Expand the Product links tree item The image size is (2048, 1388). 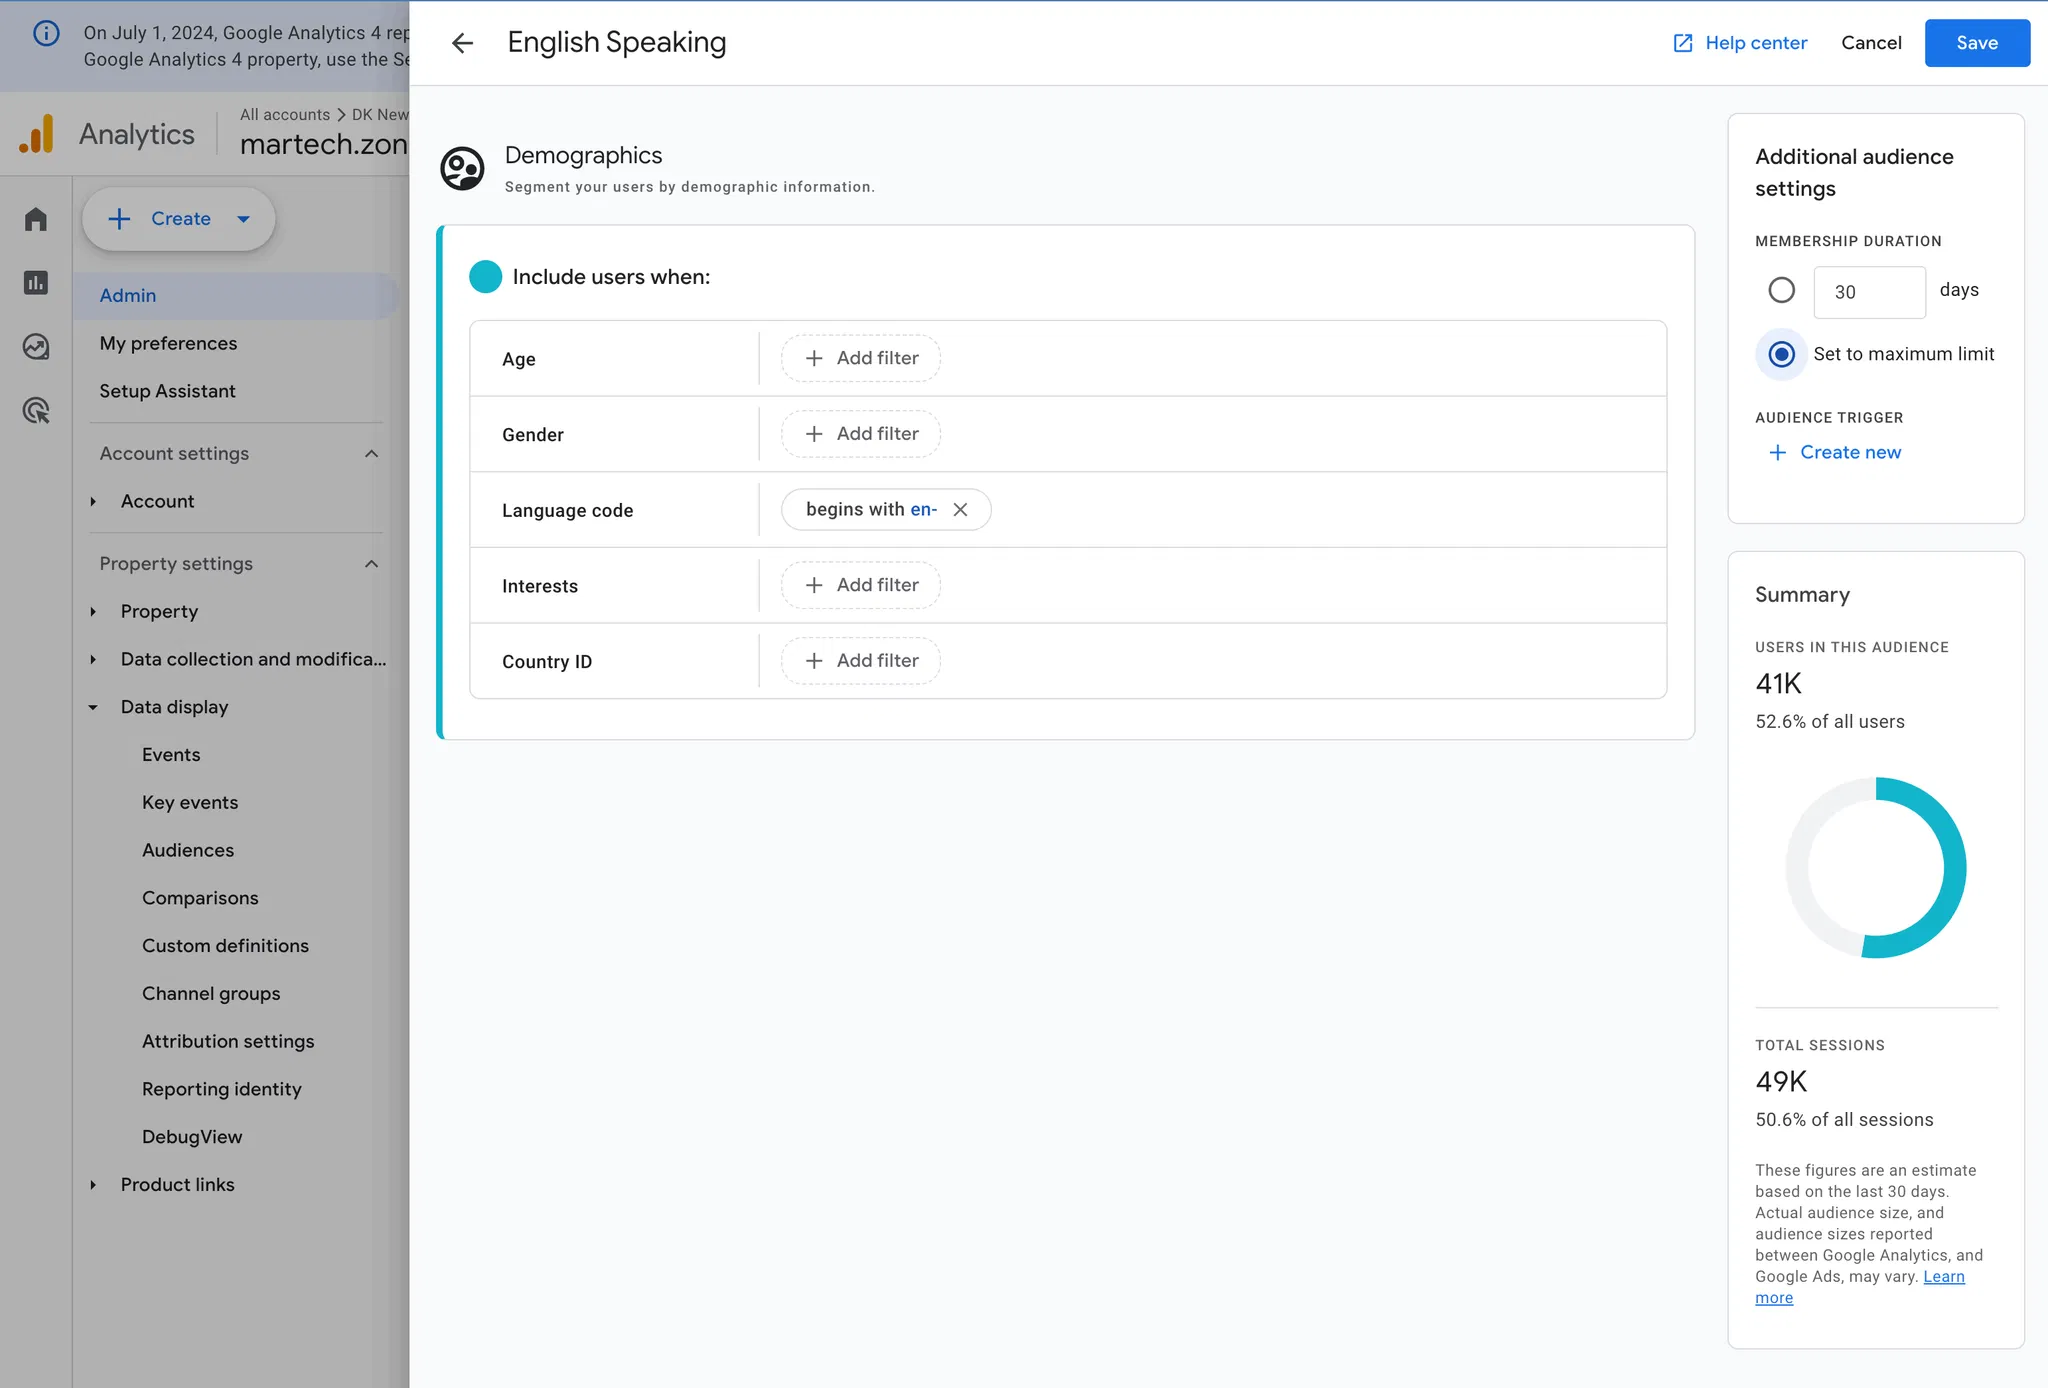click(x=93, y=1185)
